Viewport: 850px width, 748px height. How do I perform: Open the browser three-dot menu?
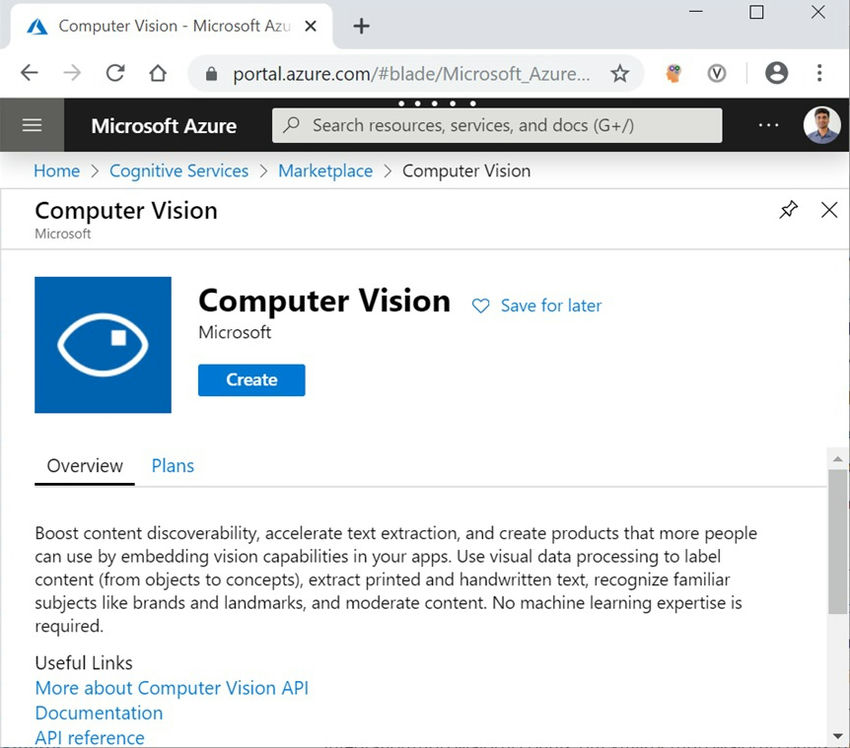[x=820, y=73]
